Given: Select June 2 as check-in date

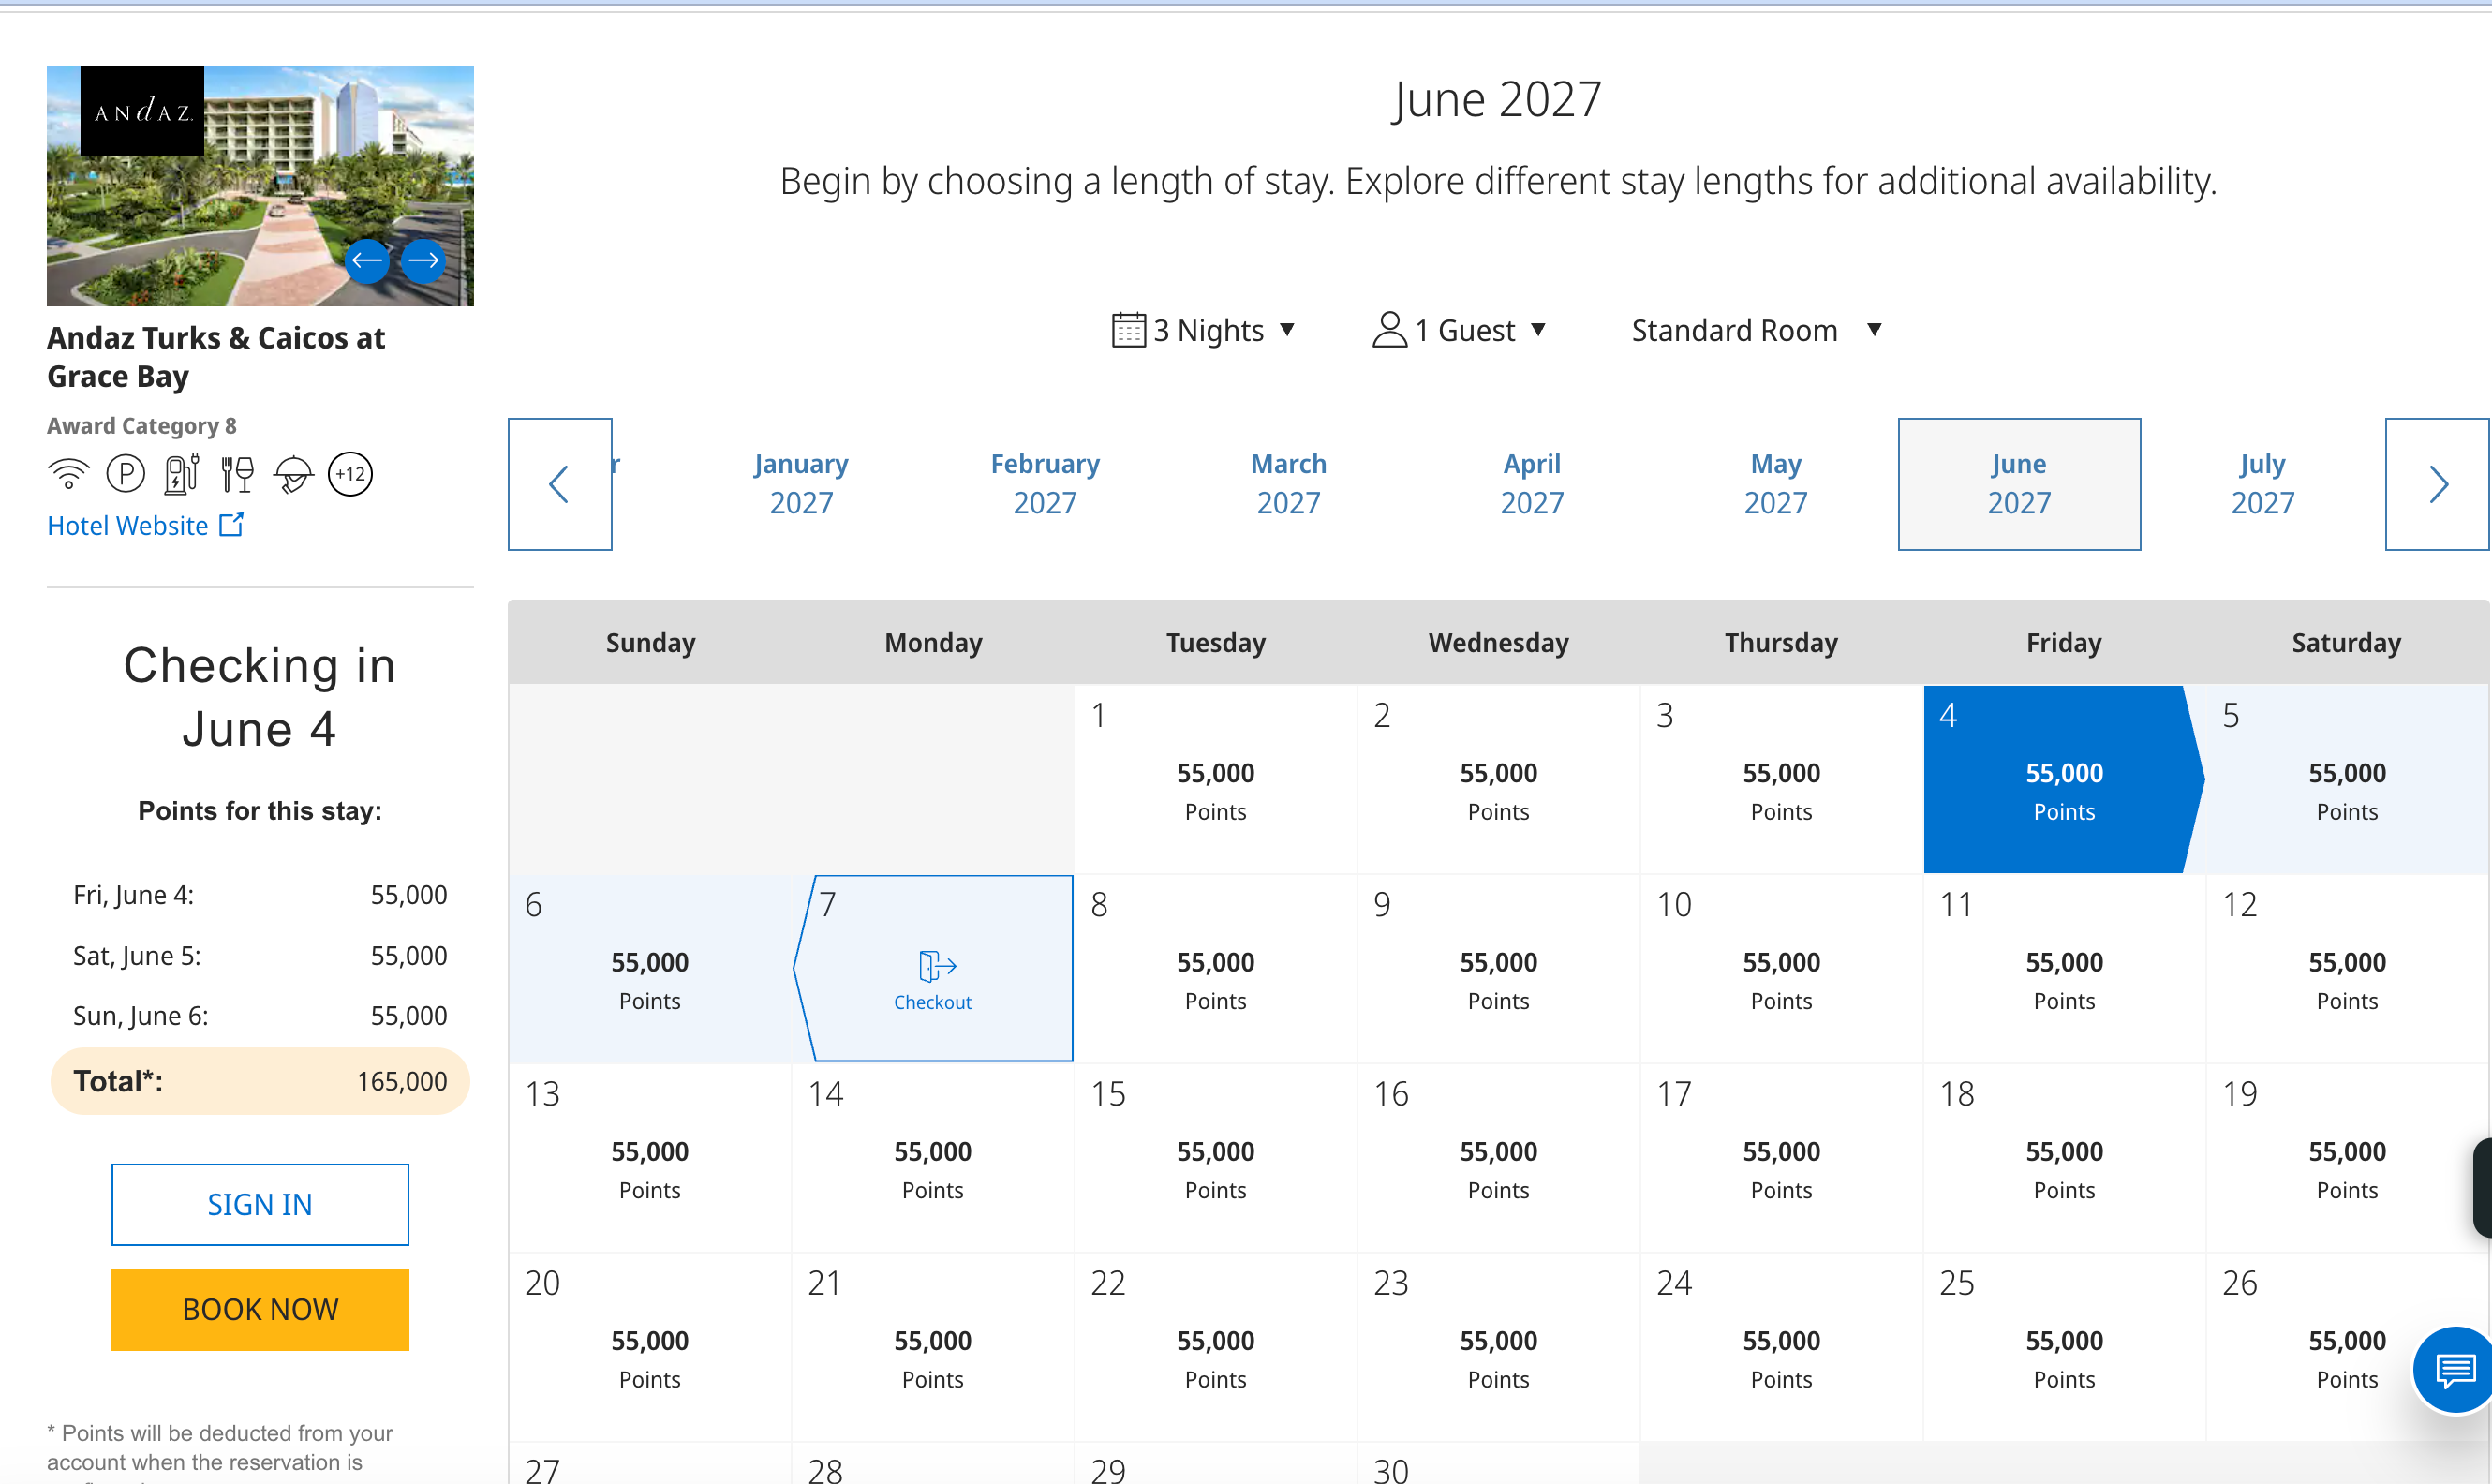Looking at the screenshot, I should [x=1498, y=779].
